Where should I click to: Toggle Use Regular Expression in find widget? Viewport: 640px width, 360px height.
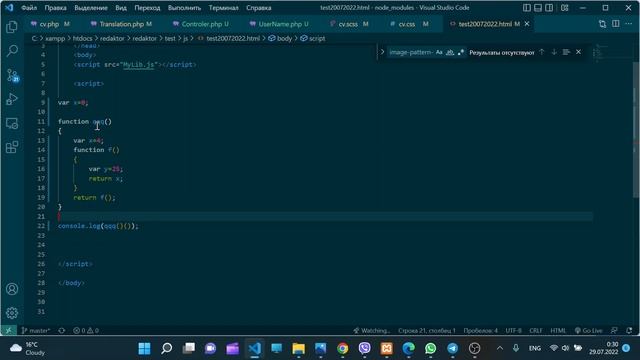point(461,52)
